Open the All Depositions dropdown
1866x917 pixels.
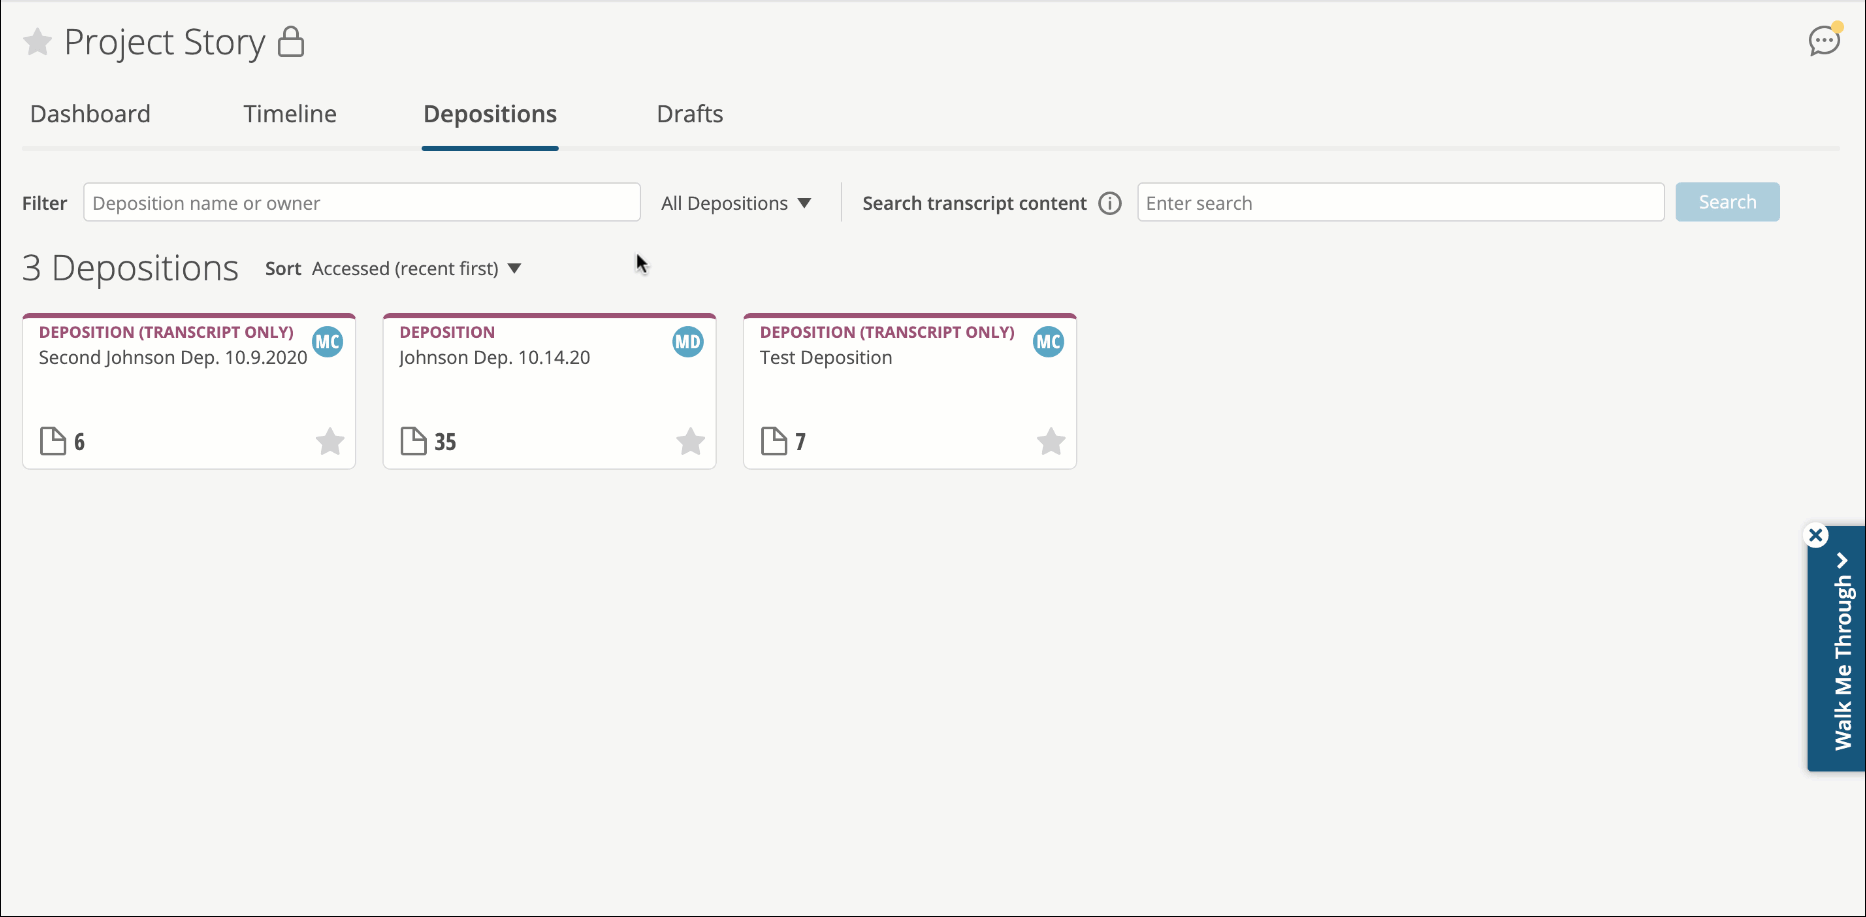[736, 203]
